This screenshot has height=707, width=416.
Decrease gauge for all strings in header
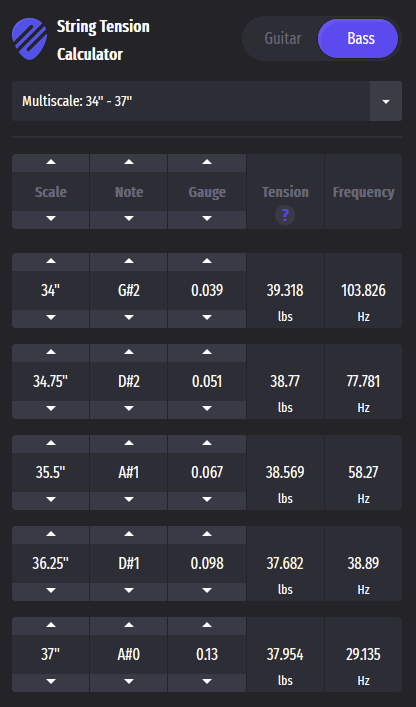[x=207, y=219]
